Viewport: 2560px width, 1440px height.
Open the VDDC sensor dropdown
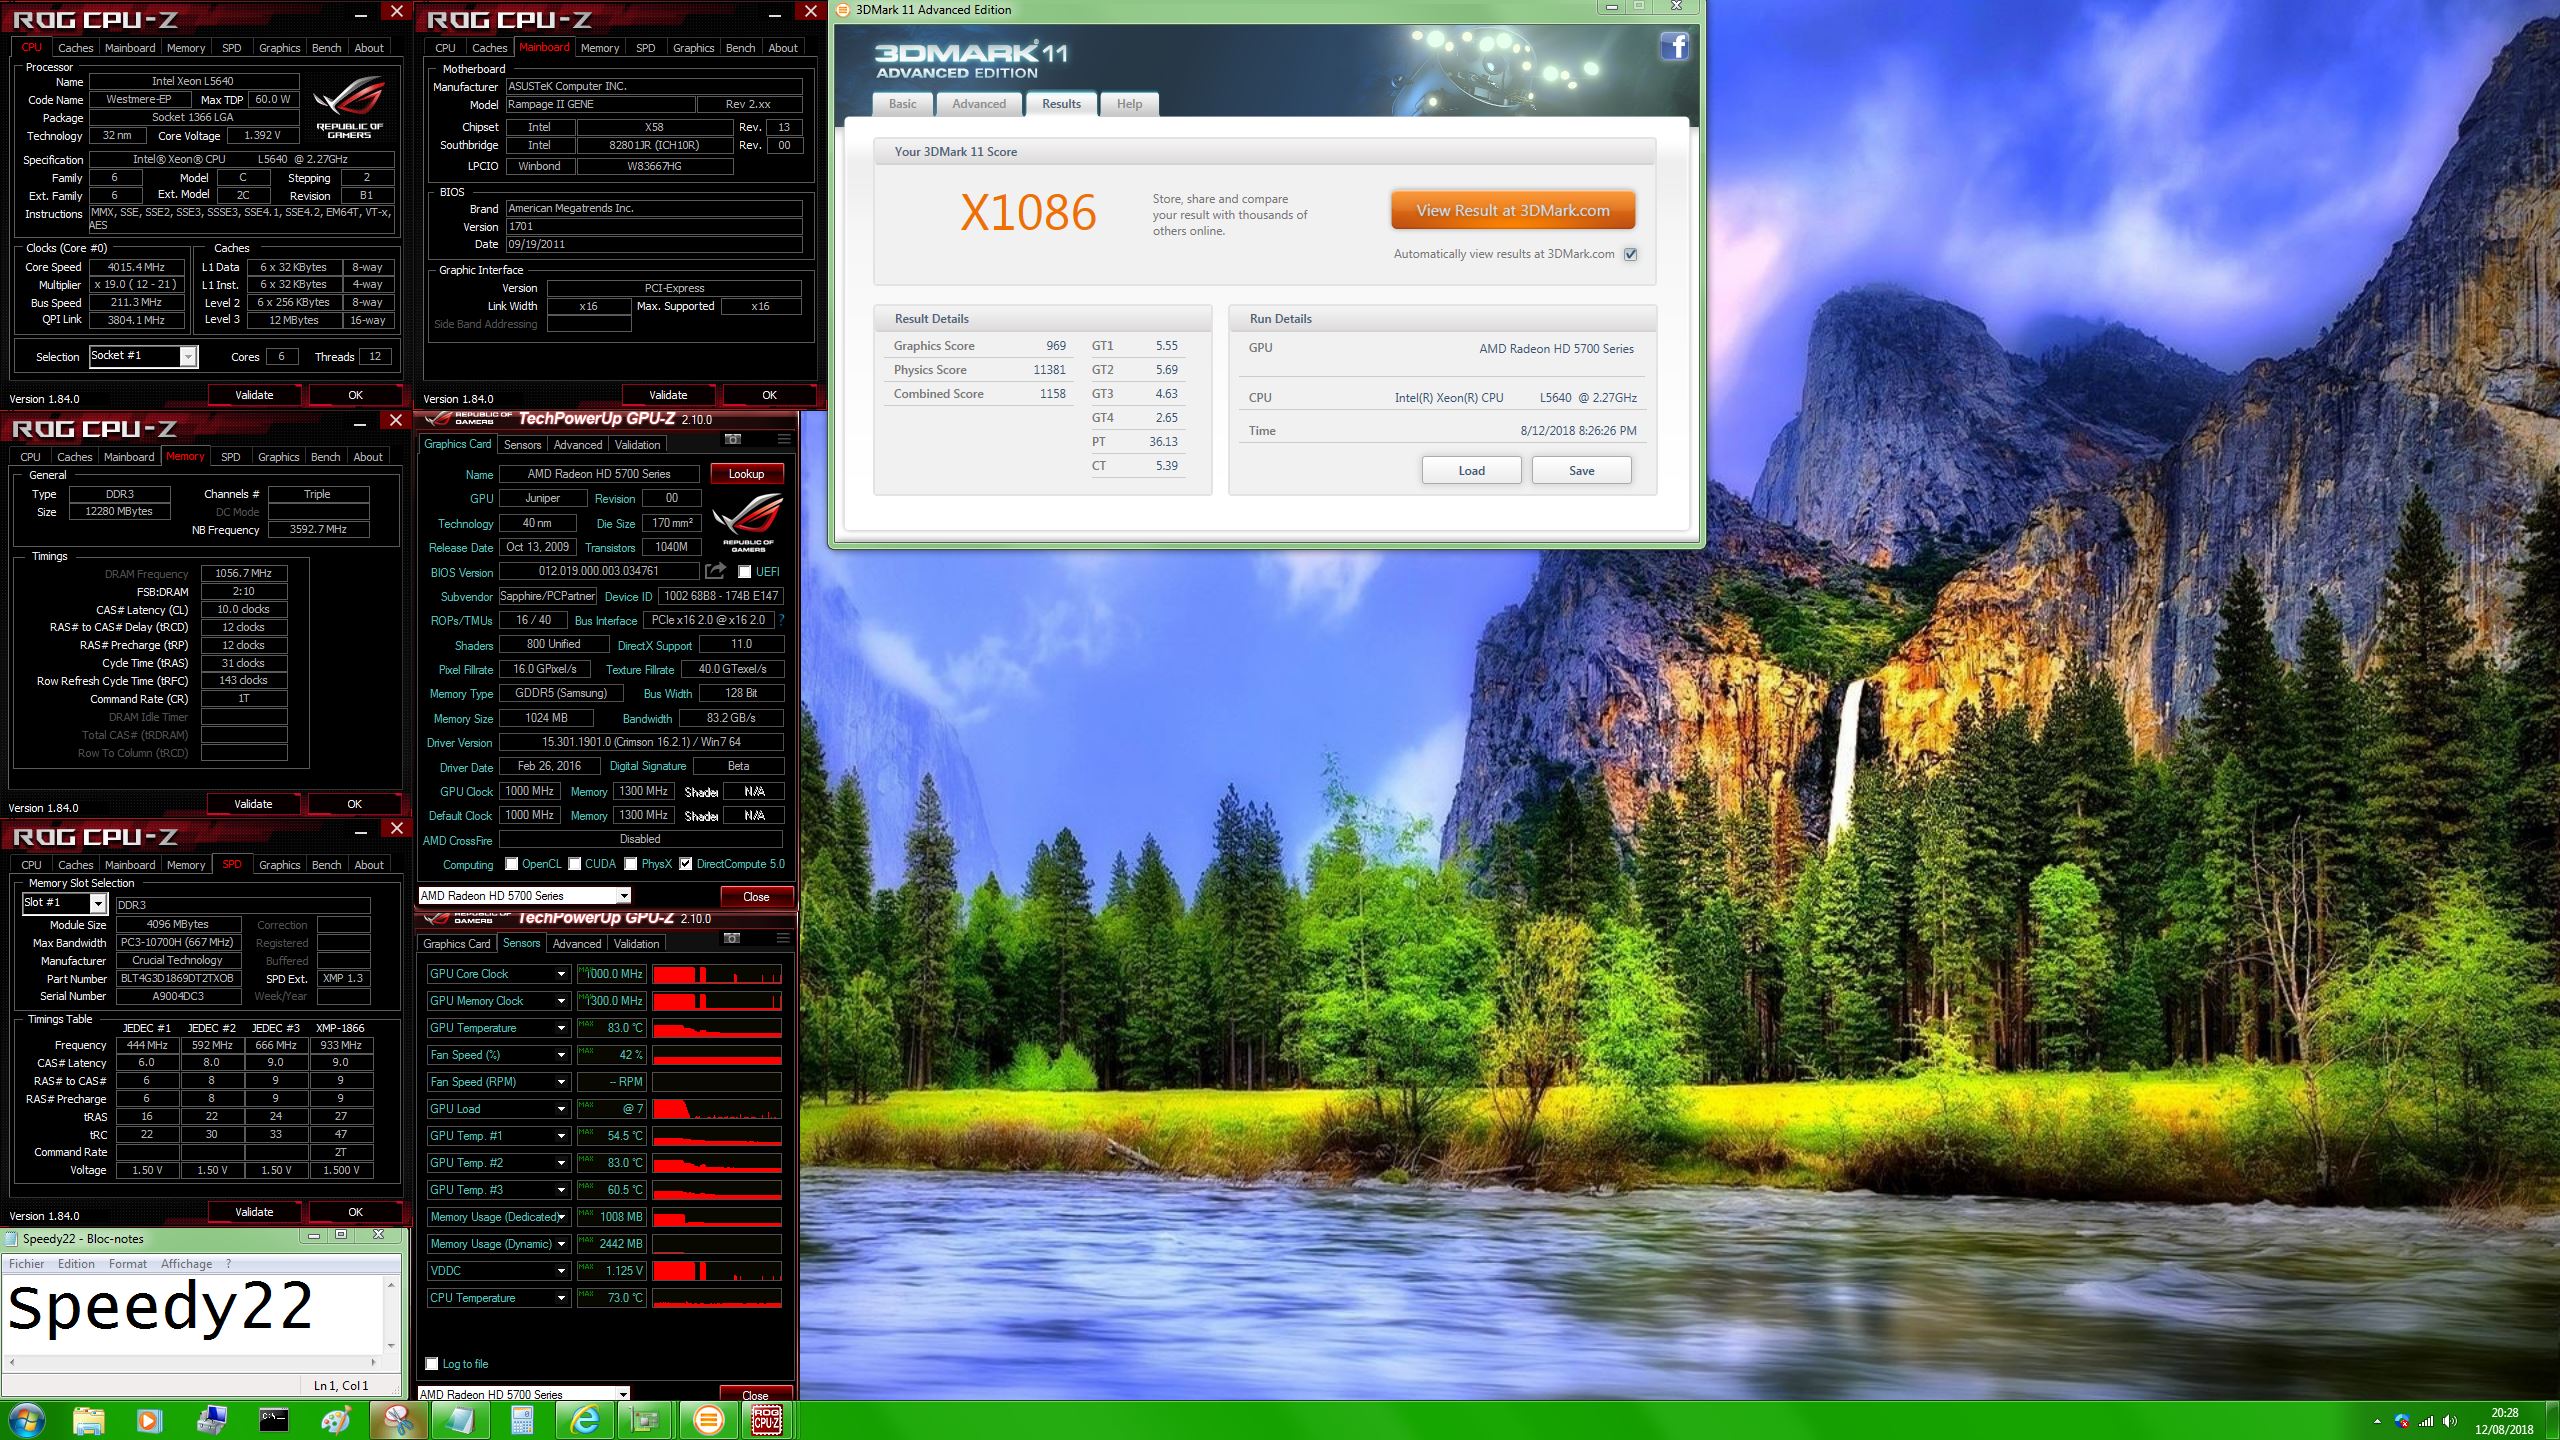point(562,1271)
